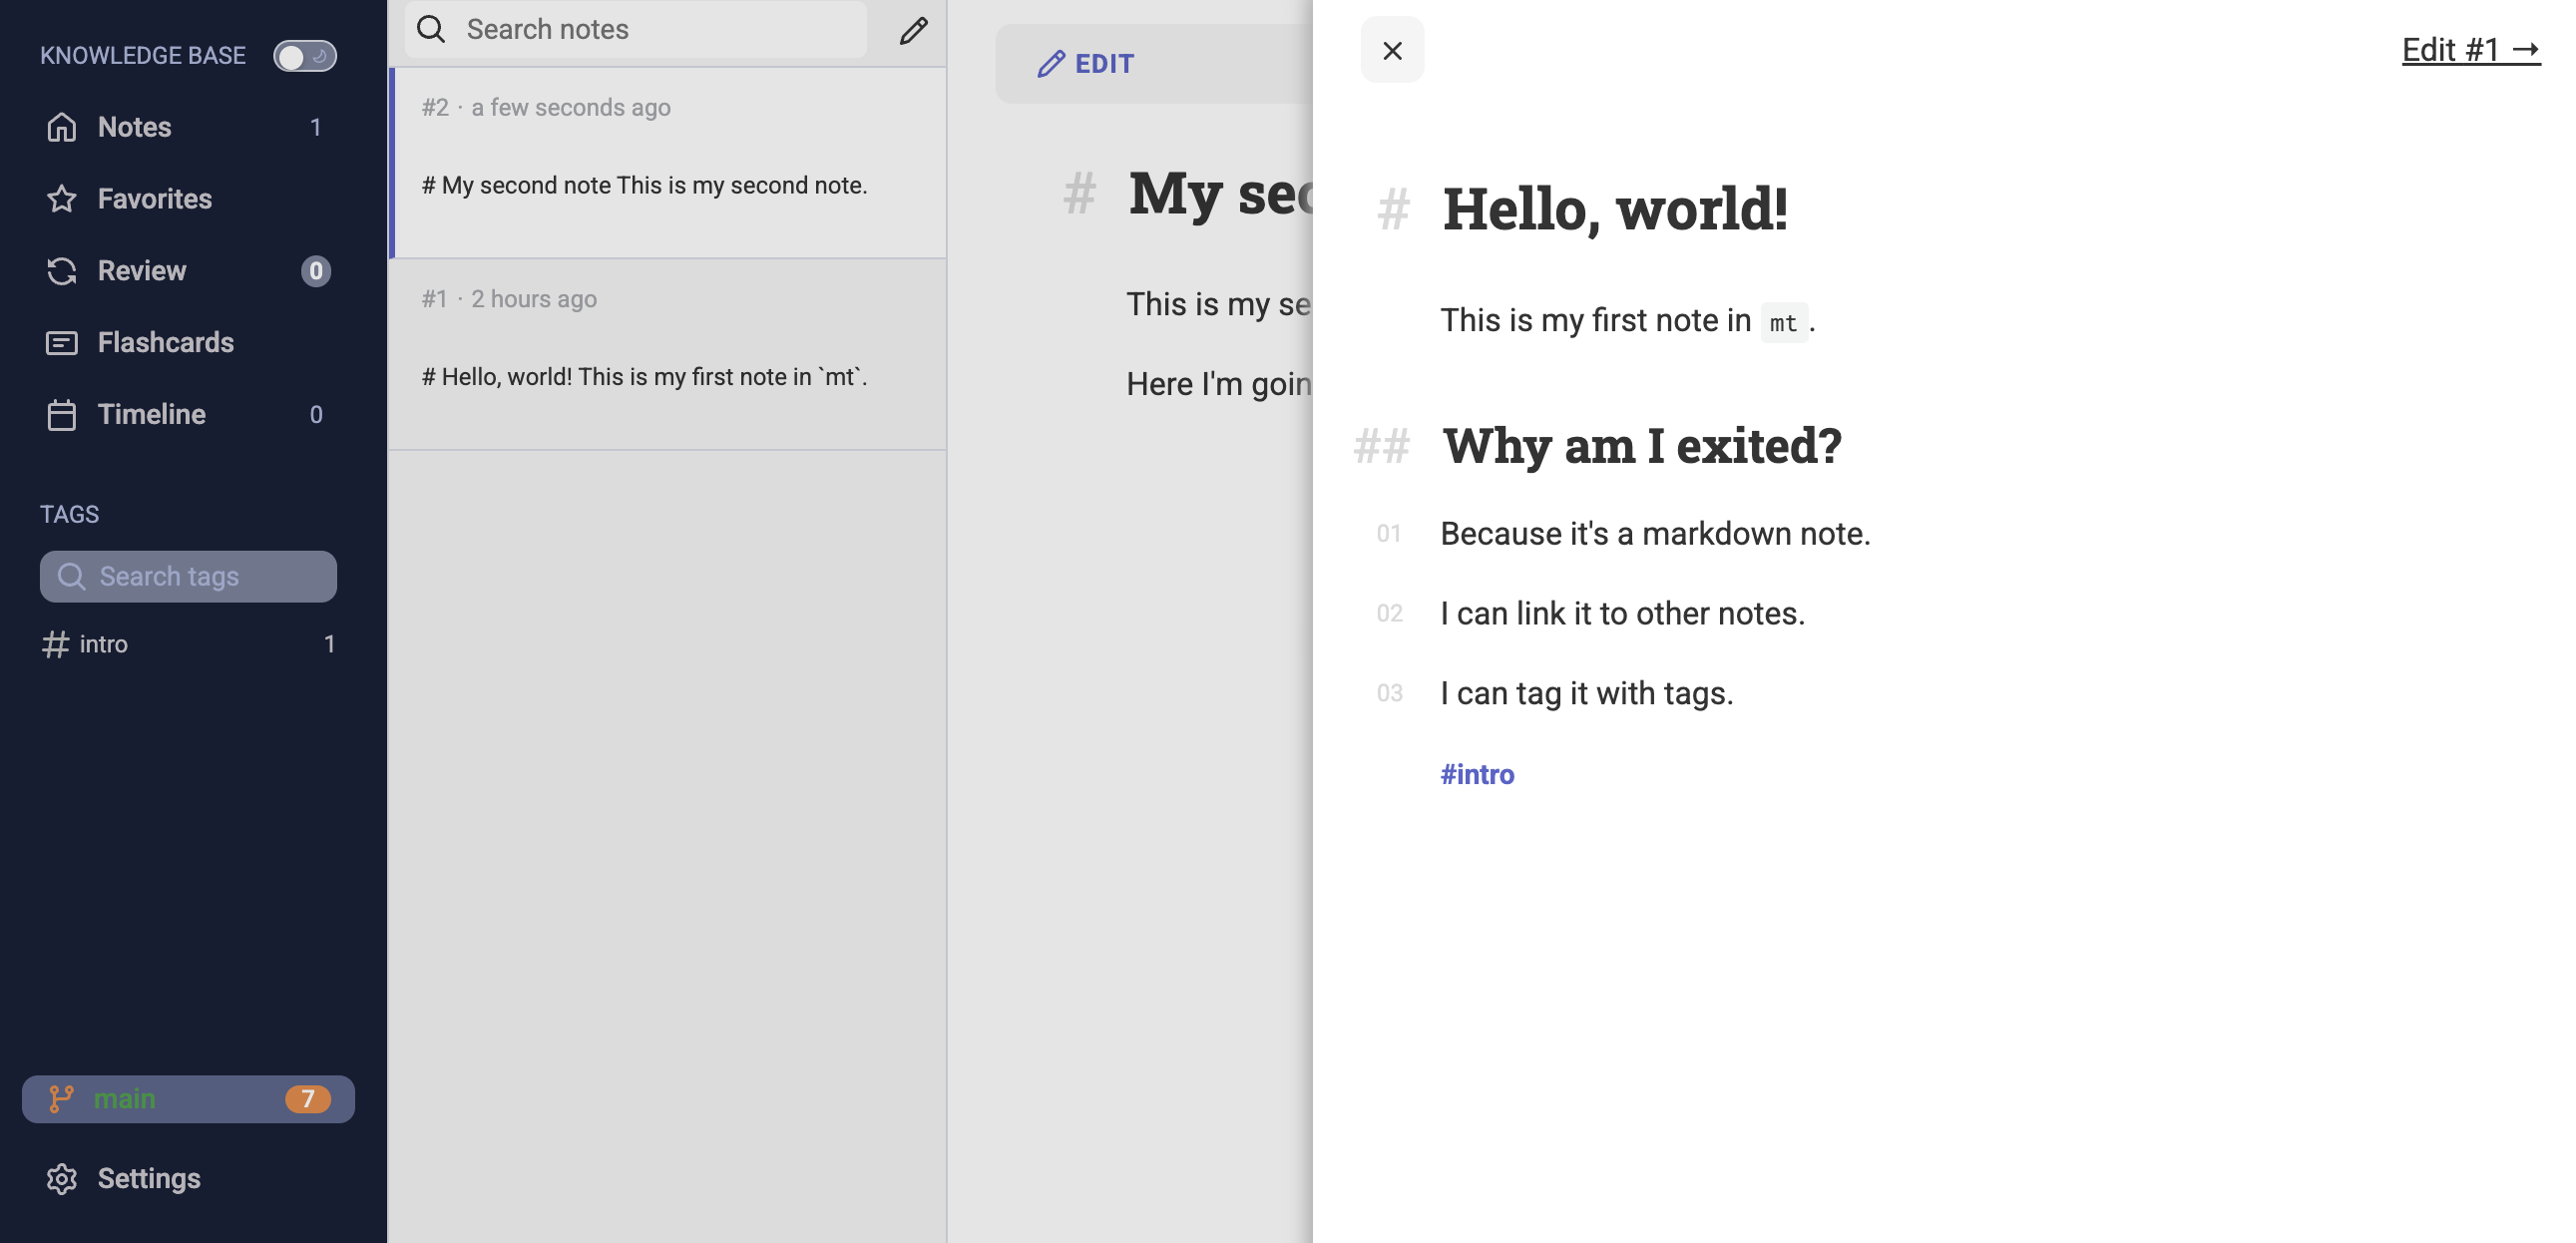
Task: Switch to the Knowledge Base header
Action: click(x=142, y=55)
